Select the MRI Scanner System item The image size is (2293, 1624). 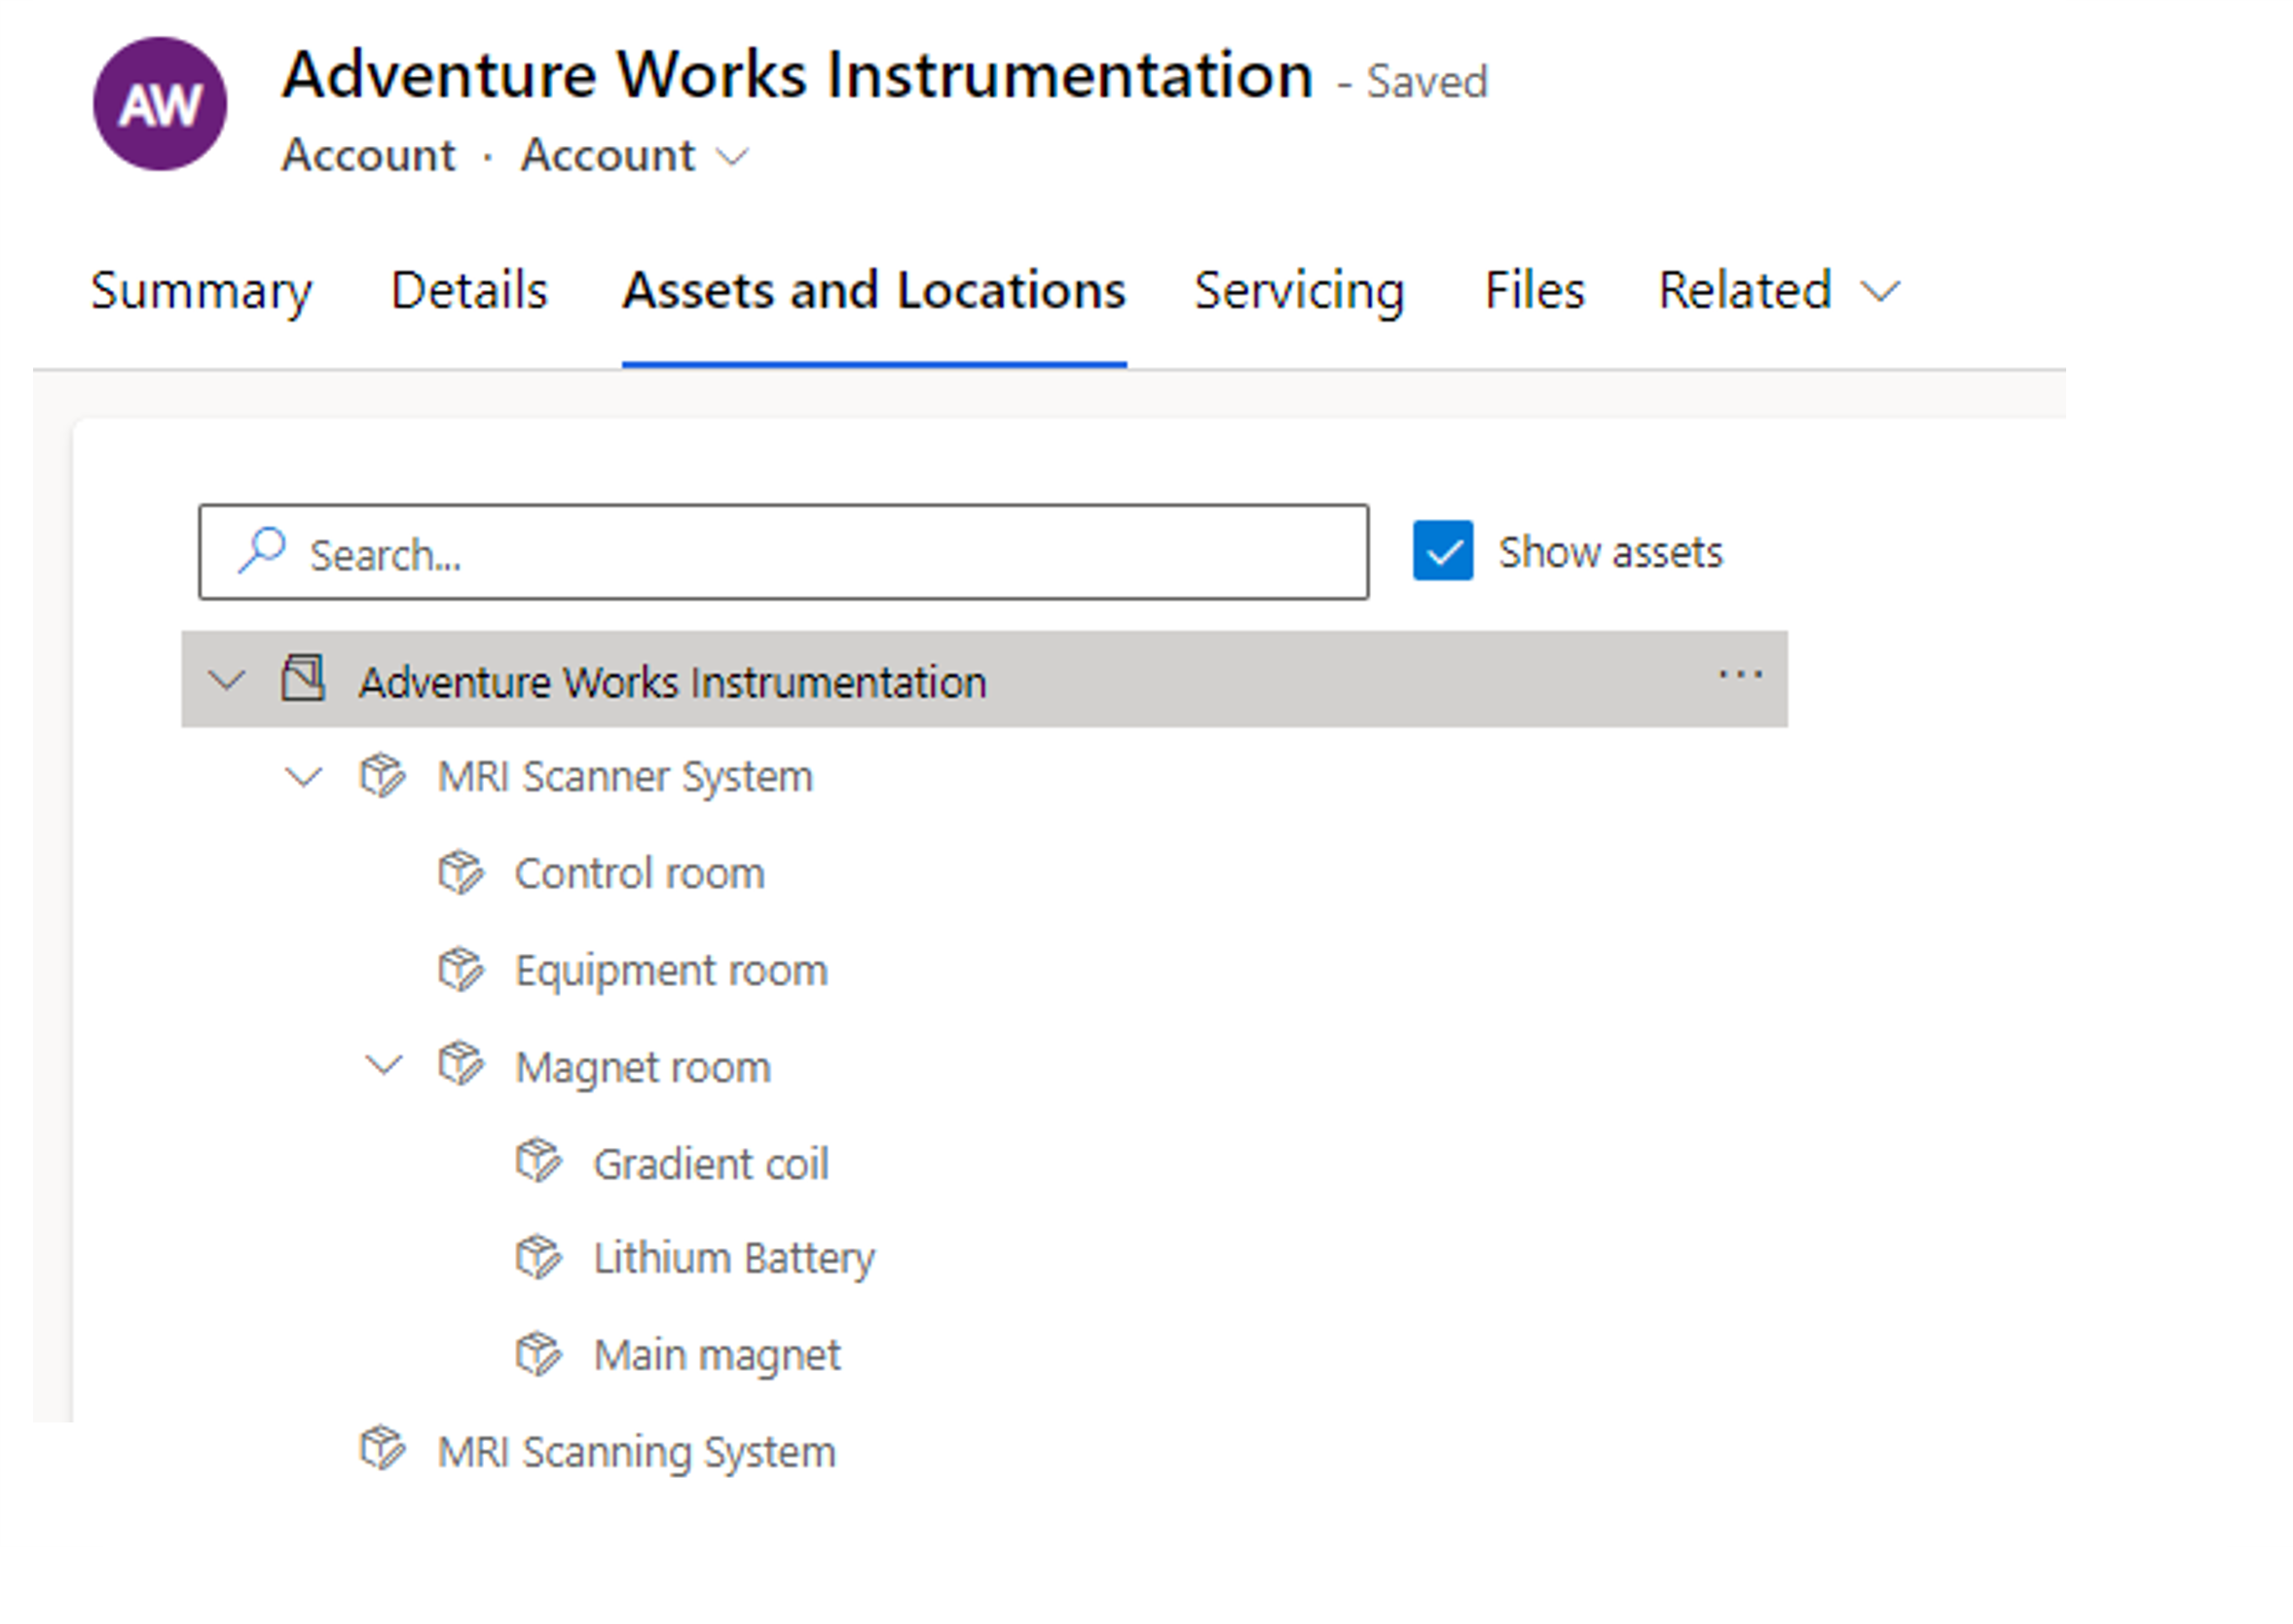625,777
